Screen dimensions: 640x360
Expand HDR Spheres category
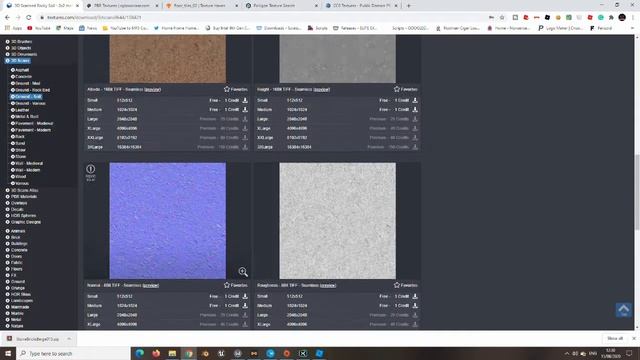pyautogui.click(x=8, y=216)
